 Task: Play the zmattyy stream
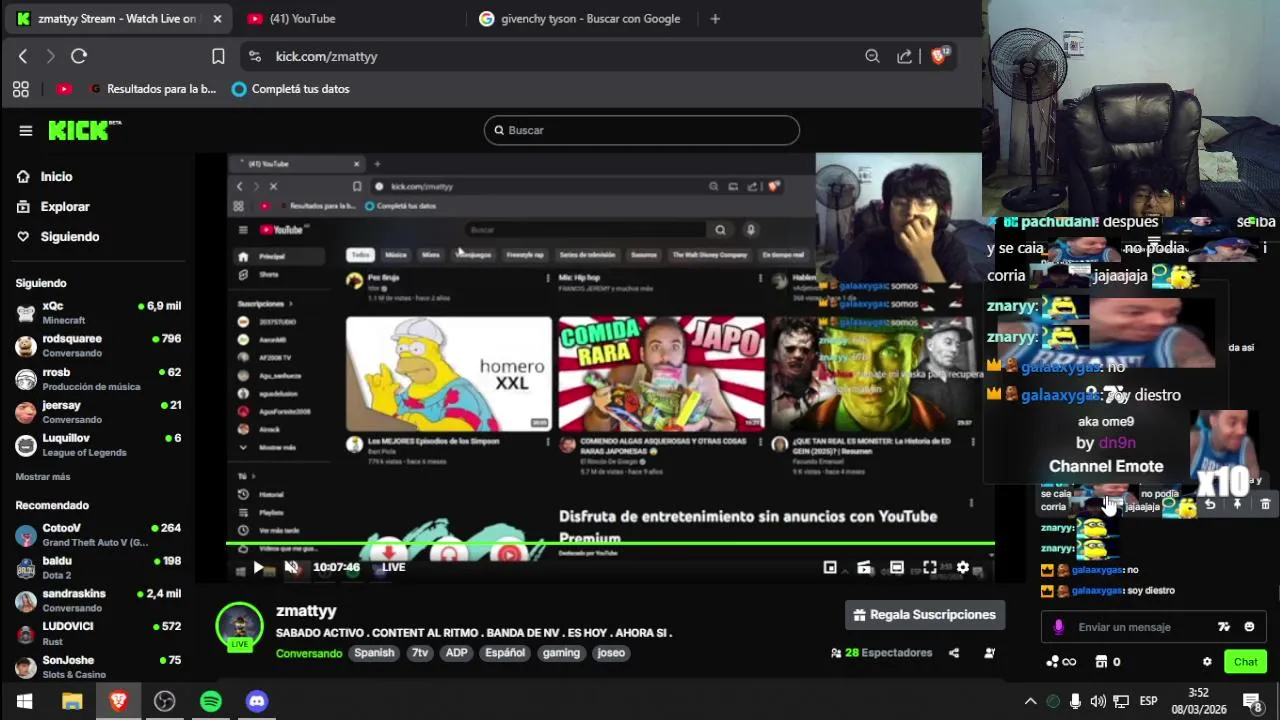[x=258, y=567]
